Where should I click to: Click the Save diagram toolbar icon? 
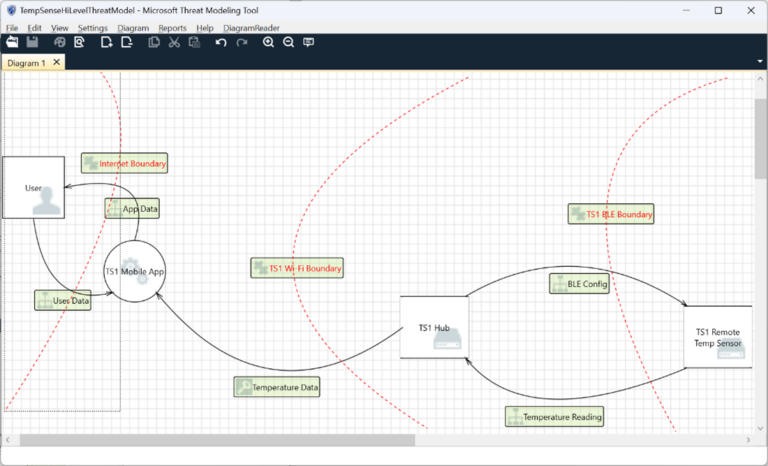click(32, 42)
